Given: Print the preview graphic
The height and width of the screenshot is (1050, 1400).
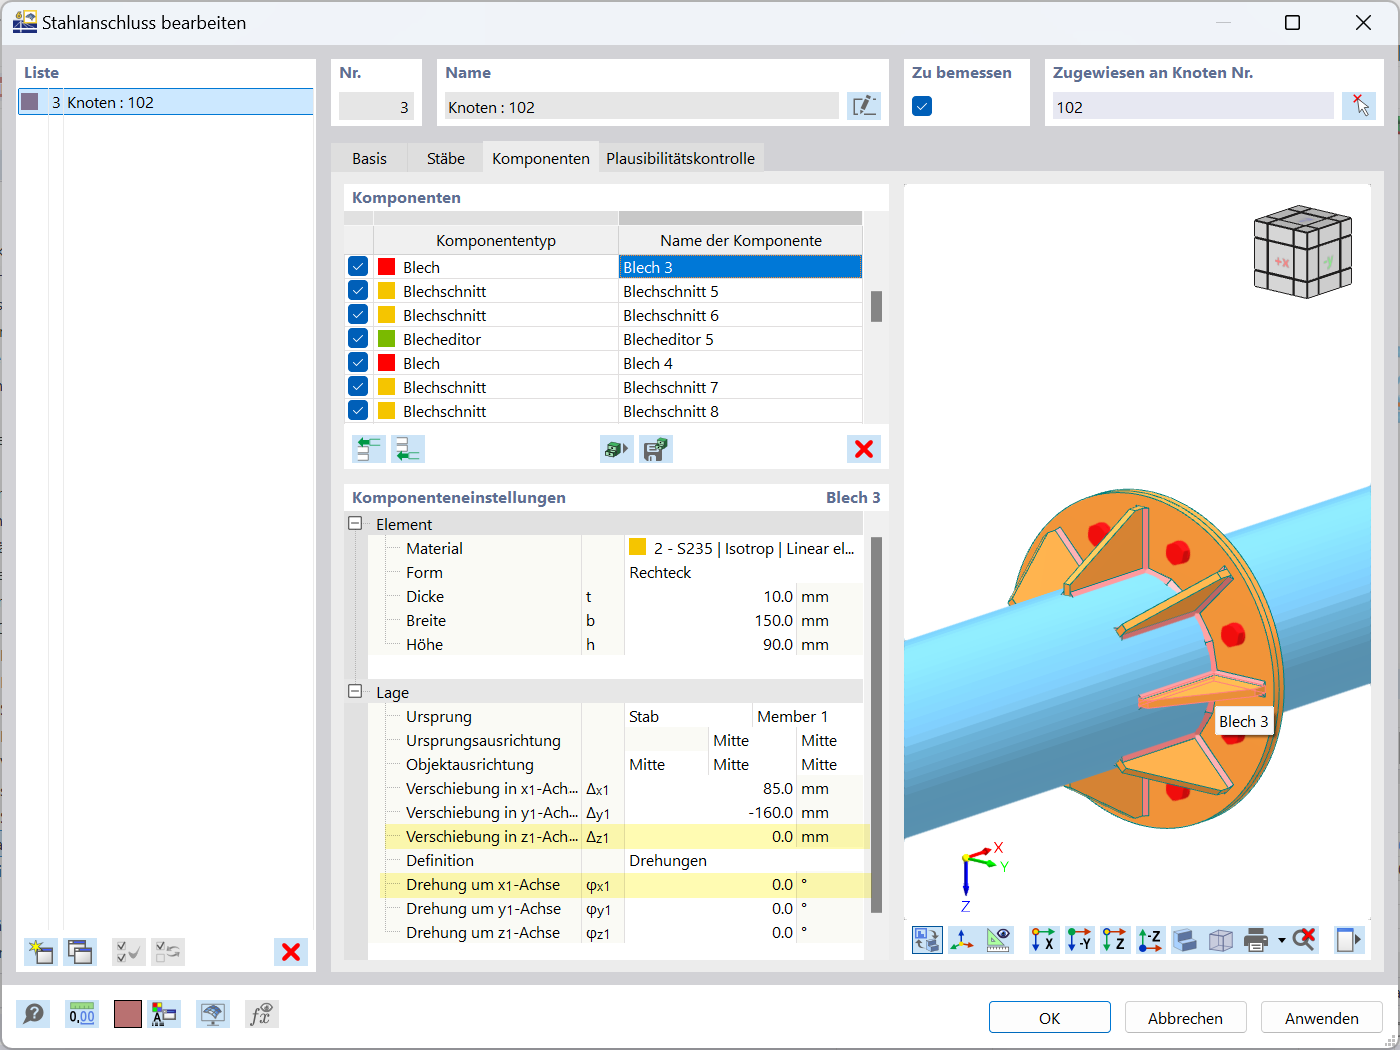Looking at the screenshot, I should click(1256, 940).
